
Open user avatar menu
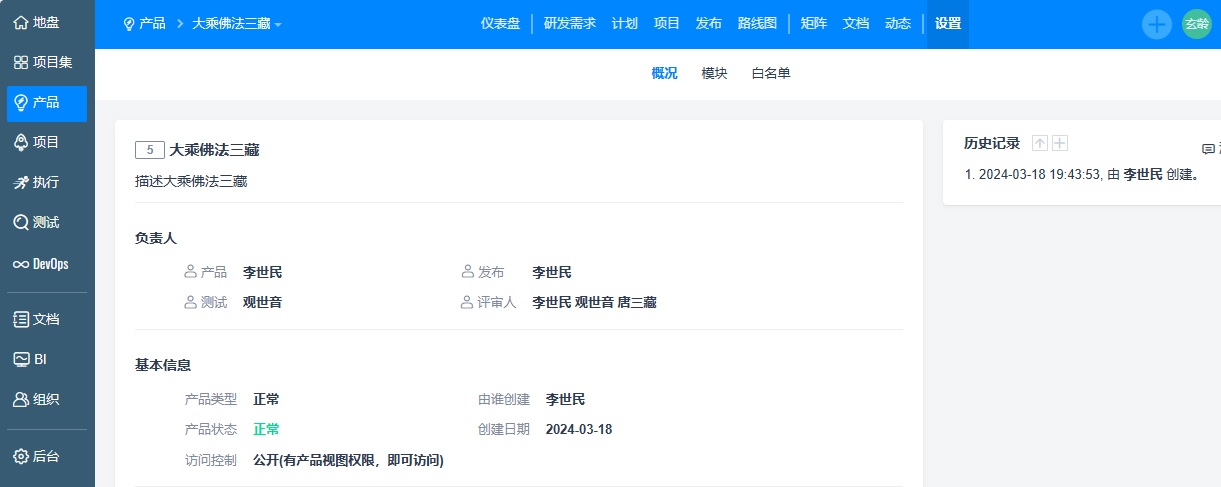(1197, 24)
